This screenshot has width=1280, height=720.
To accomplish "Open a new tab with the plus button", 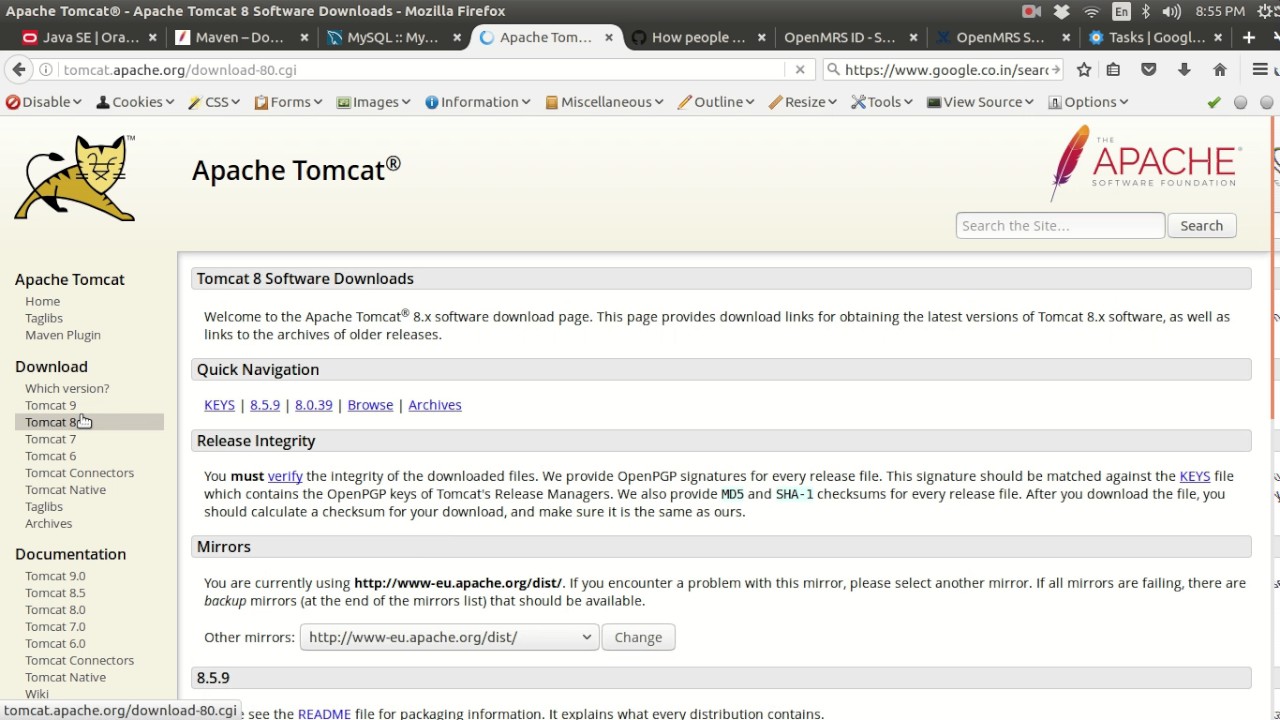I will point(1249,37).
